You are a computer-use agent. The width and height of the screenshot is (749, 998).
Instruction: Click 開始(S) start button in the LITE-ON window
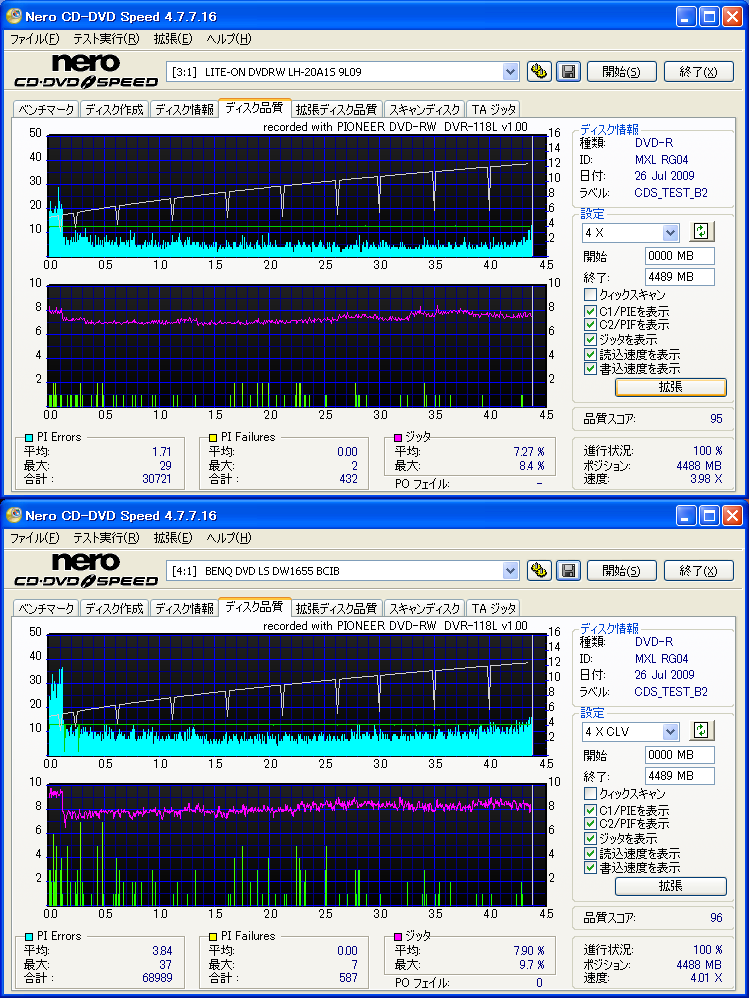[622, 71]
